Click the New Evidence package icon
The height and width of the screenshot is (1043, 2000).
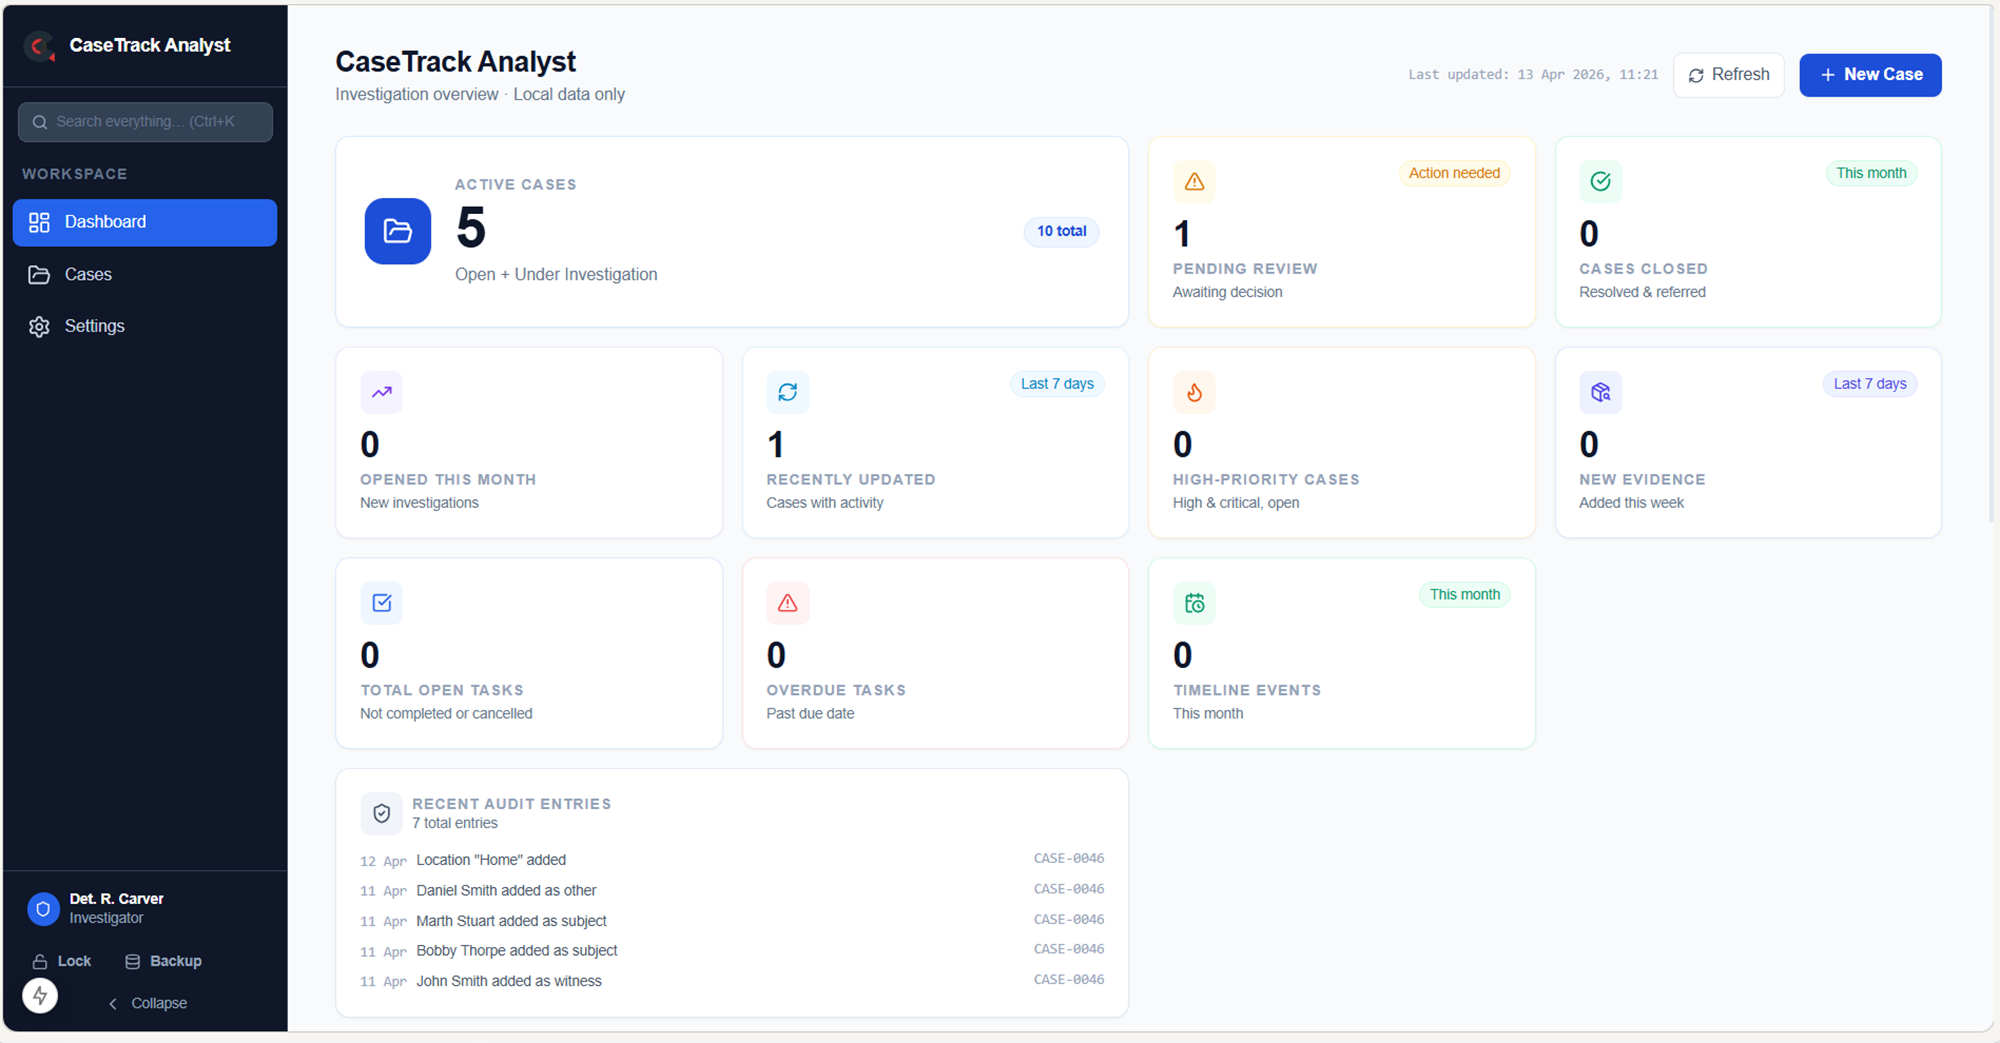[x=1600, y=392]
